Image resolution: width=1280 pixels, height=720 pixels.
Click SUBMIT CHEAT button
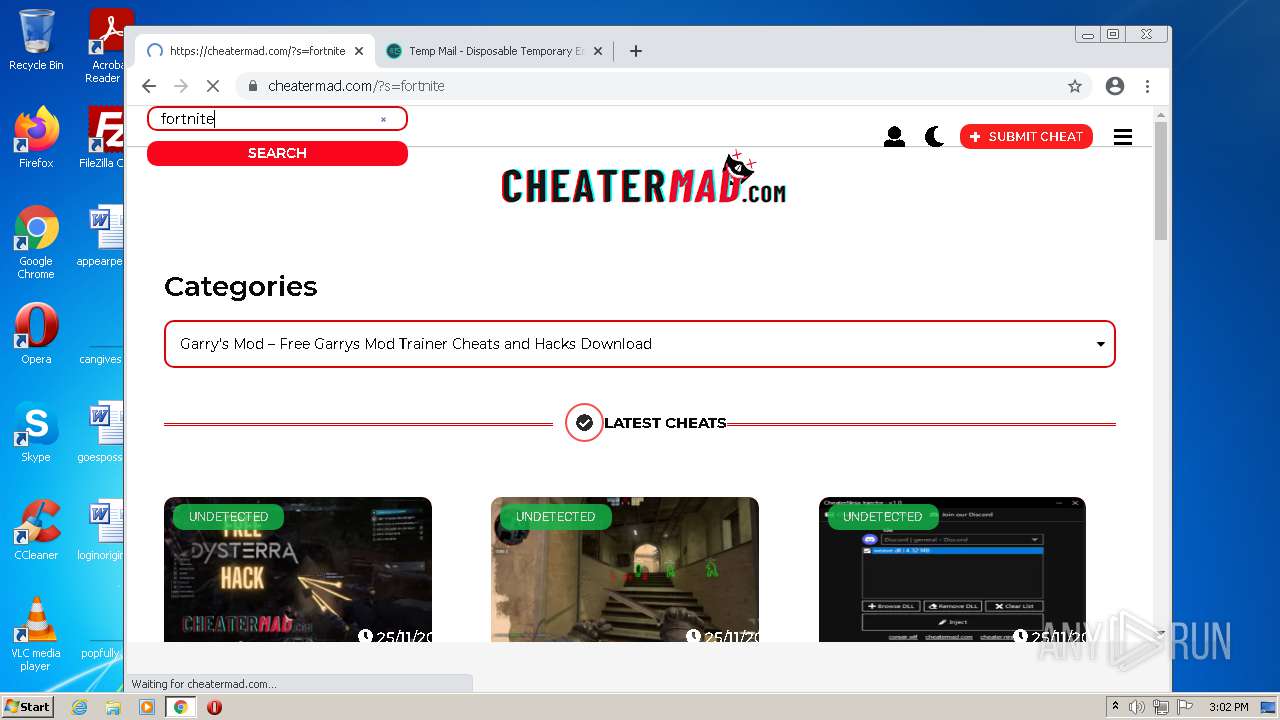pyautogui.click(x=1026, y=137)
